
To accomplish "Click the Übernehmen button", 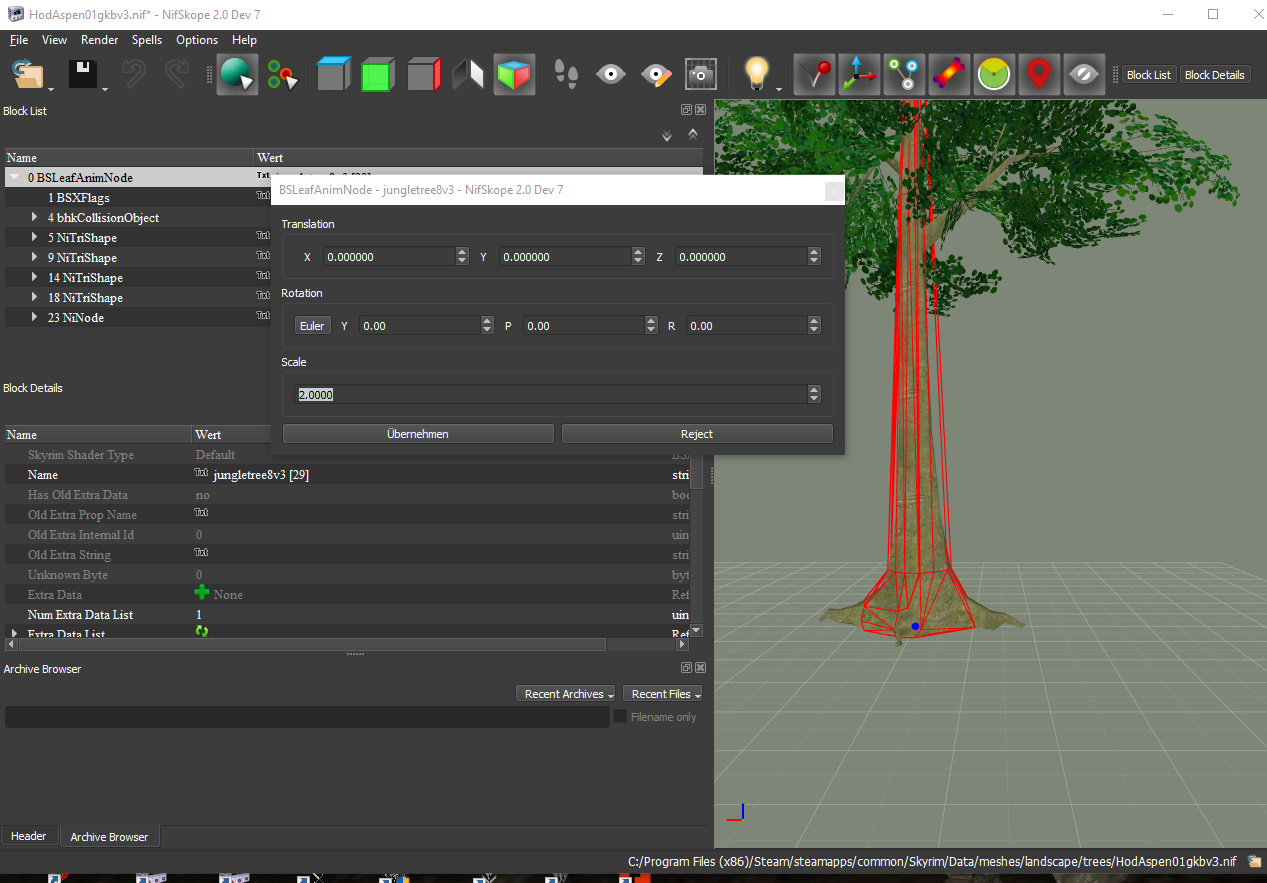I will [x=418, y=434].
